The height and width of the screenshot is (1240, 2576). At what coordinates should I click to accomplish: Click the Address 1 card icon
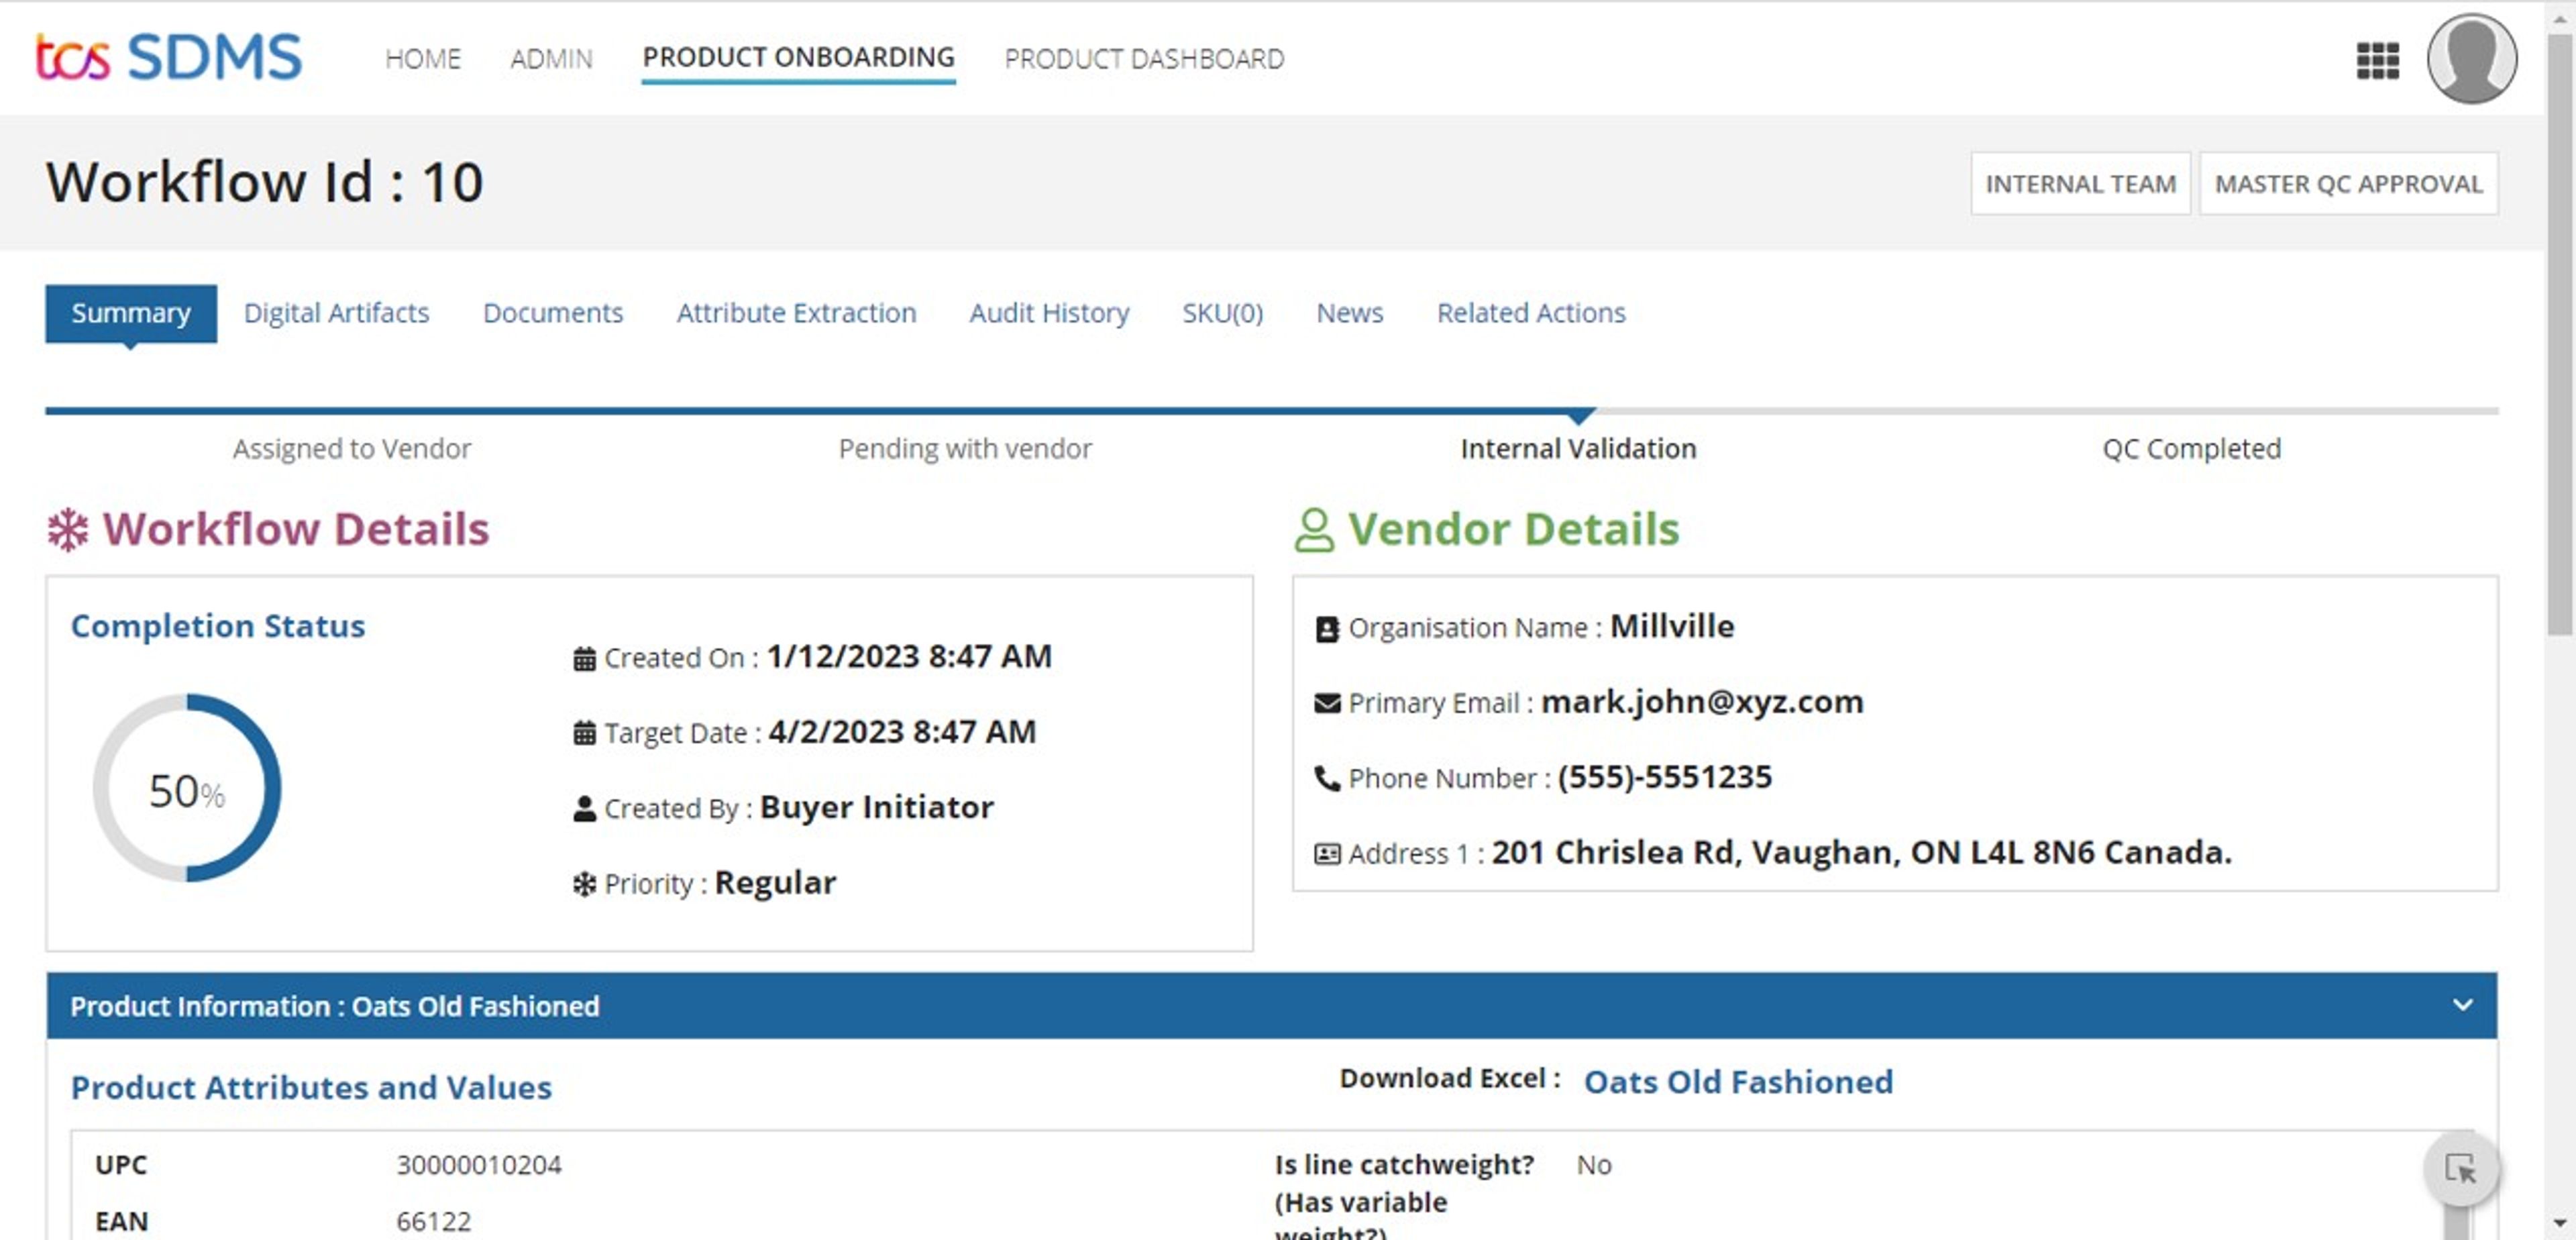click(1327, 854)
